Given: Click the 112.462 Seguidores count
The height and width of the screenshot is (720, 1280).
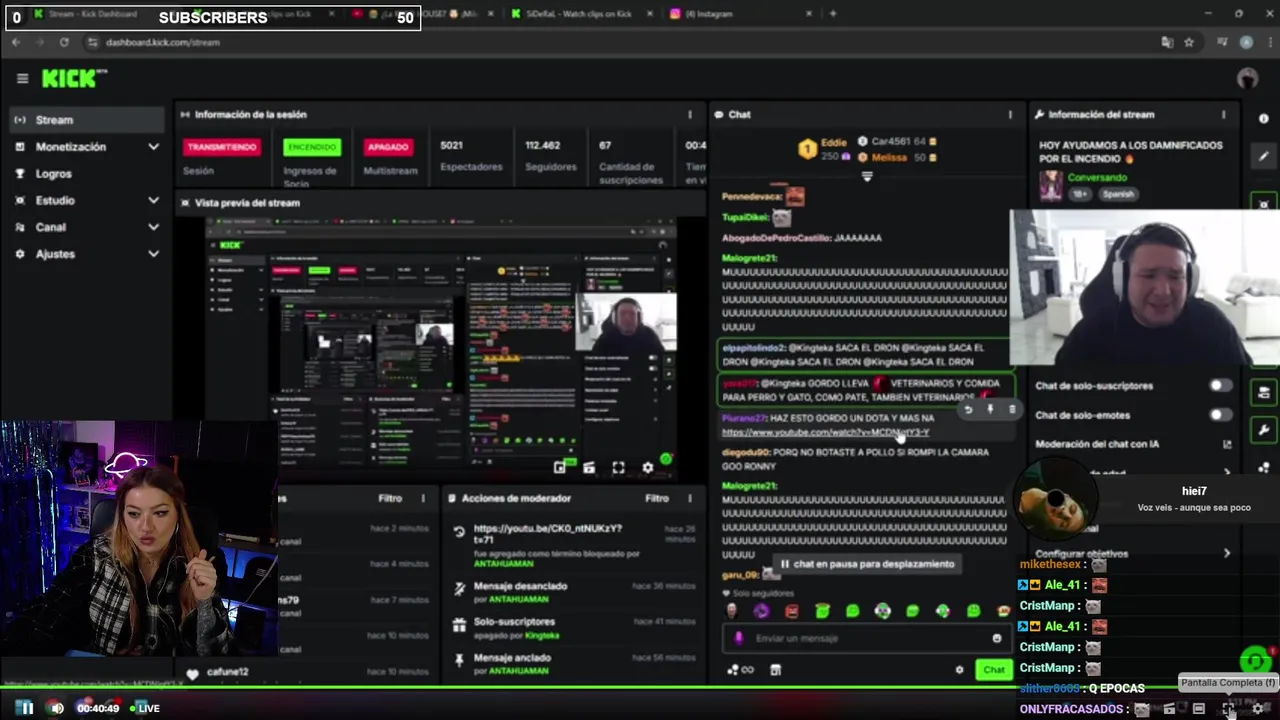Looking at the screenshot, I should point(542,145).
